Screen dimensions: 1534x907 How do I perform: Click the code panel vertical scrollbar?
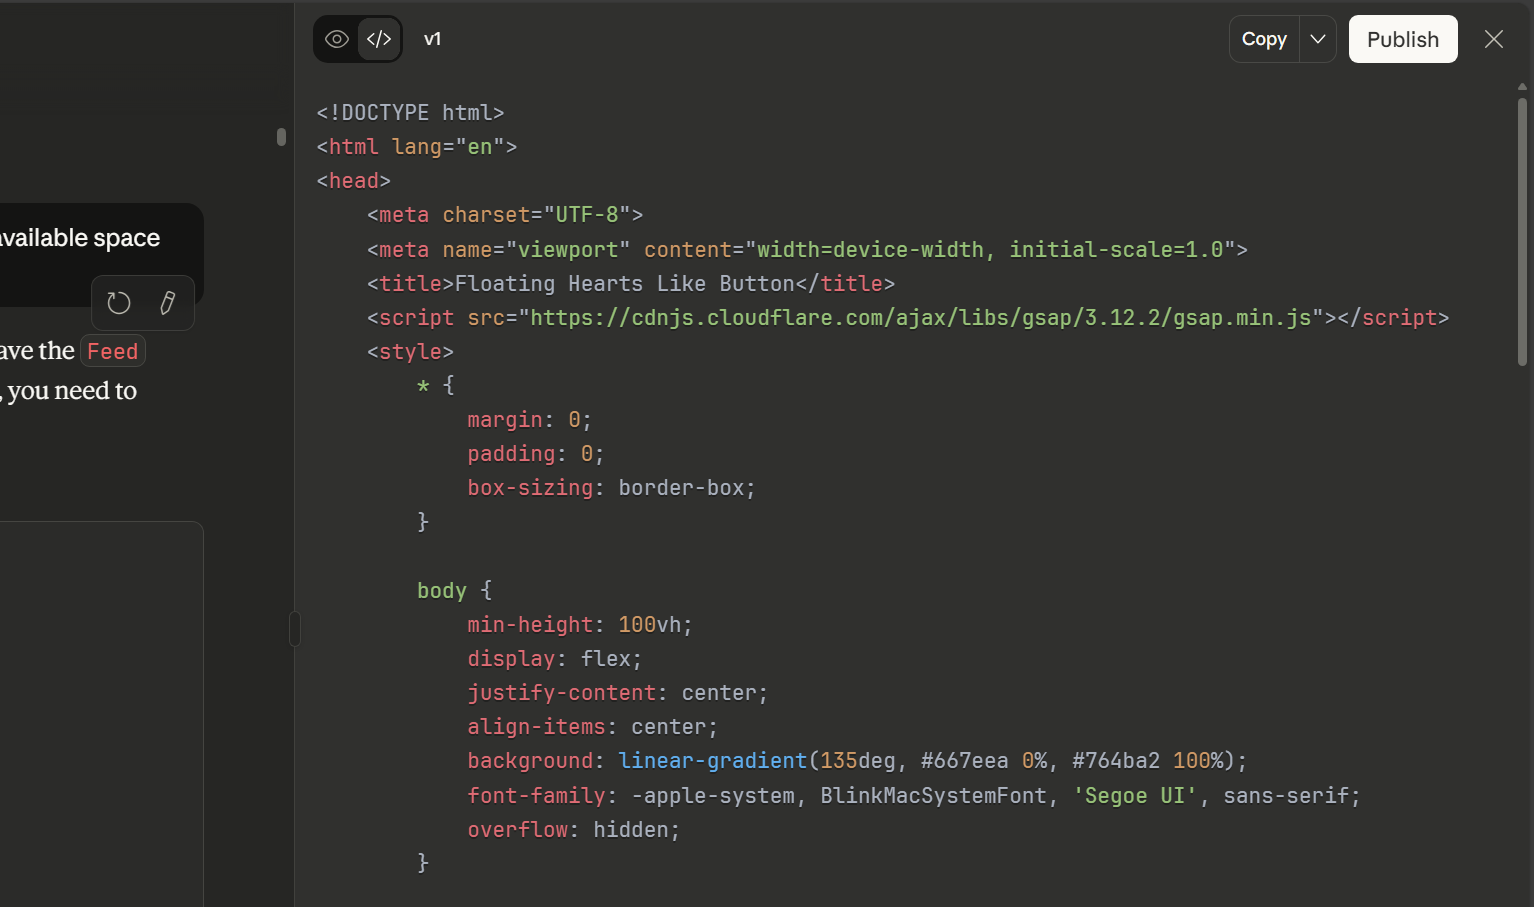(x=1522, y=230)
